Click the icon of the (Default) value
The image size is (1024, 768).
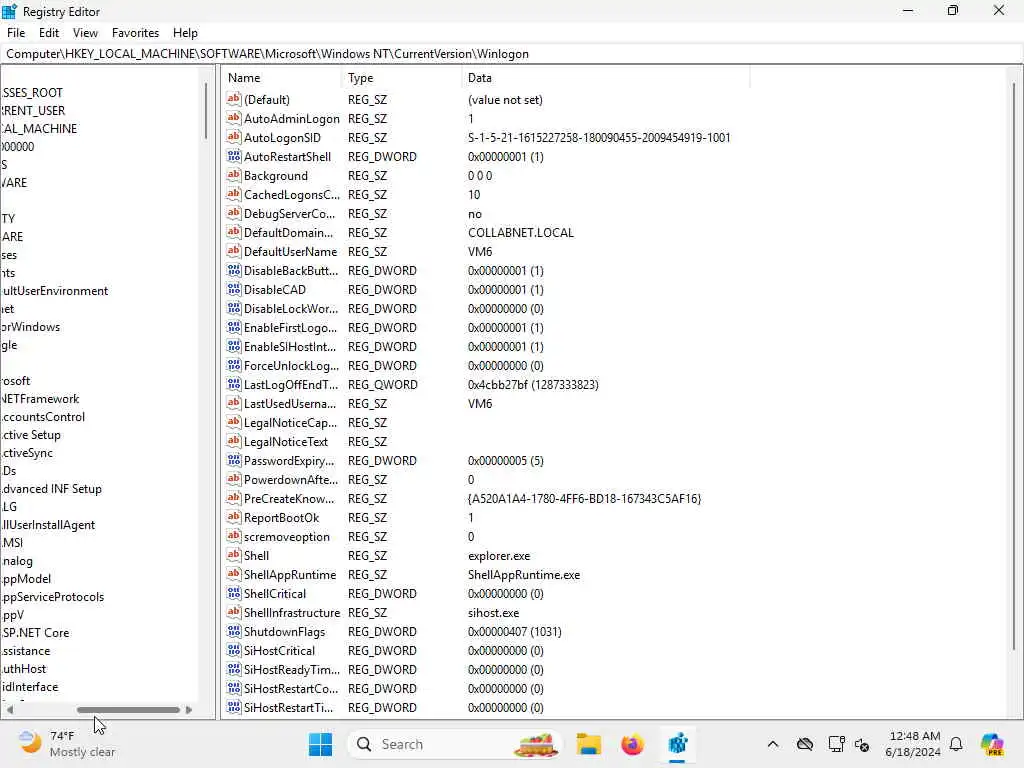234,99
